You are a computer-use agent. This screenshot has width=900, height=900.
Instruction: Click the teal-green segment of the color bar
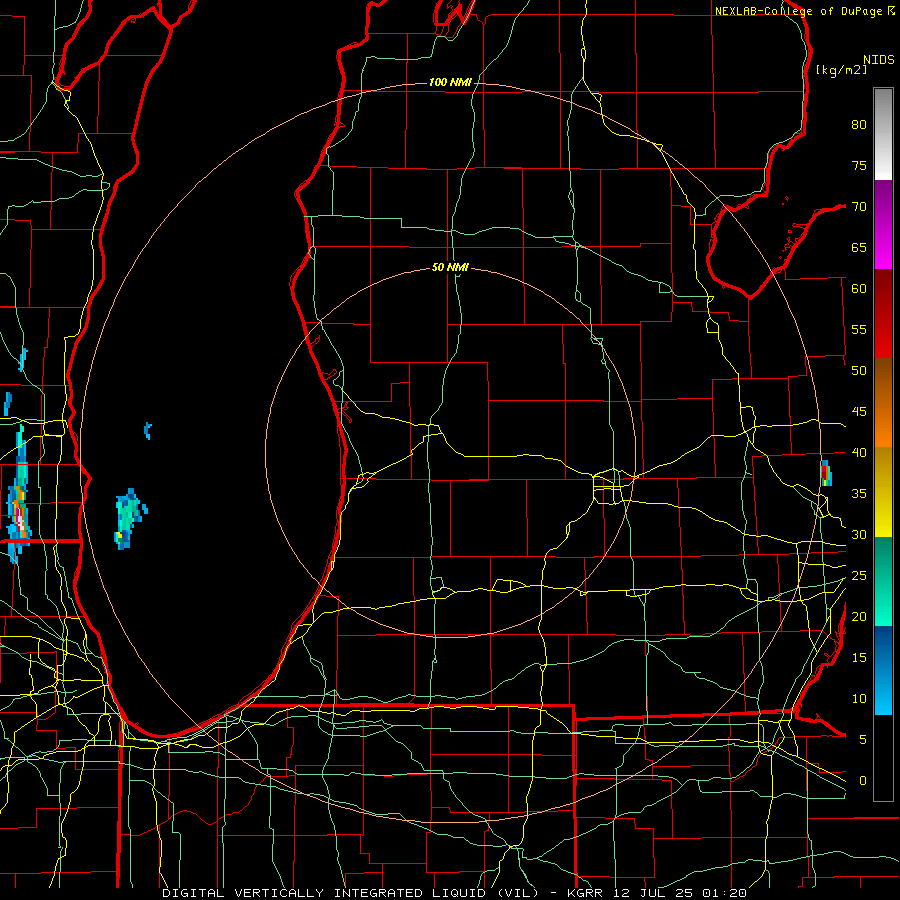(883, 581)
